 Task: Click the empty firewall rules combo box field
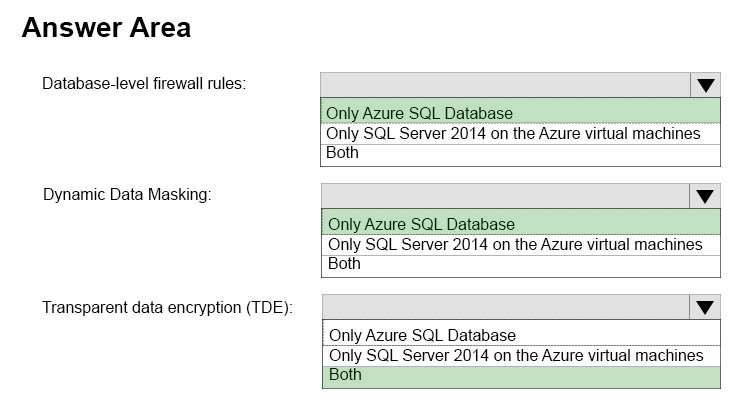pos(506,85)
